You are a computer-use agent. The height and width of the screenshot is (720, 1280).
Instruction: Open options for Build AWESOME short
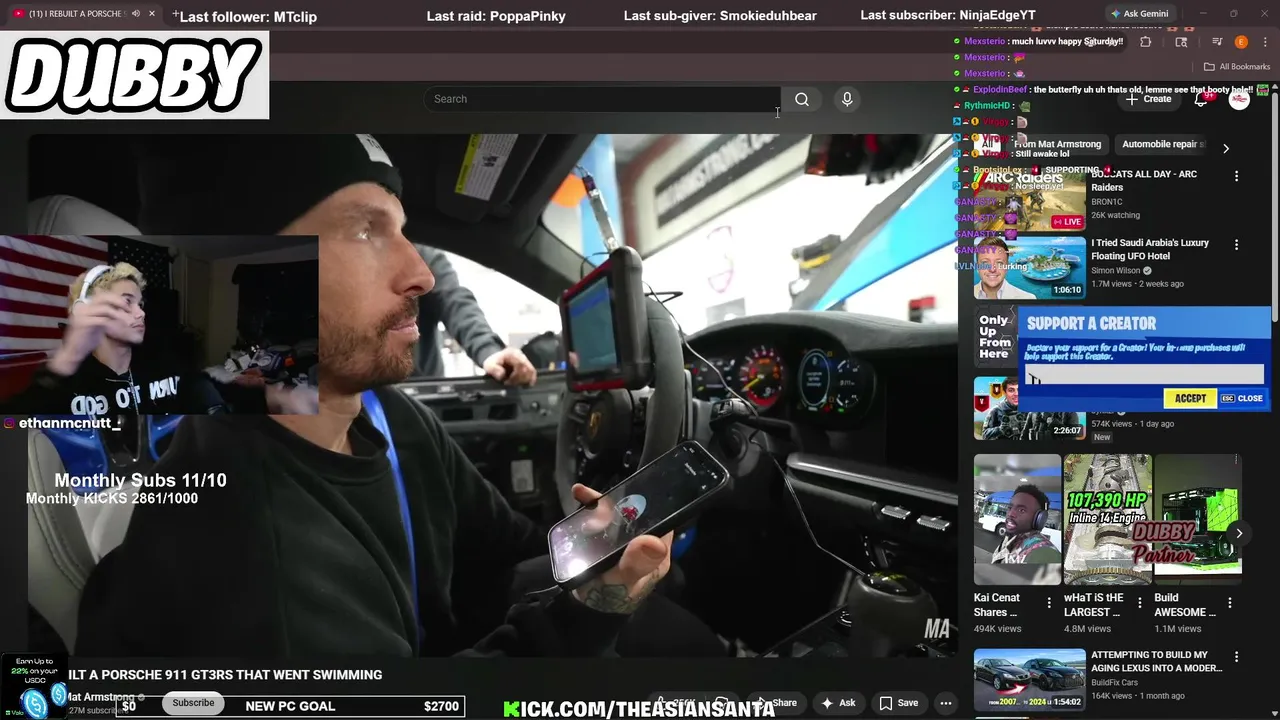1230,603
